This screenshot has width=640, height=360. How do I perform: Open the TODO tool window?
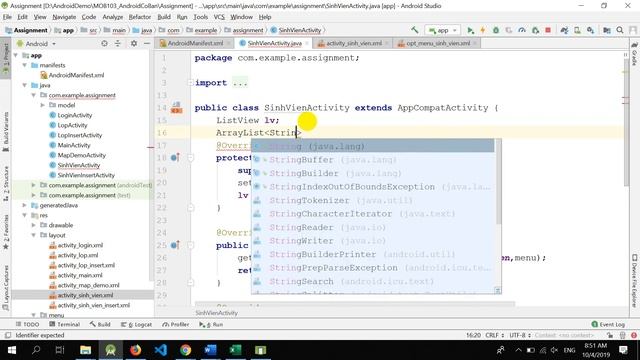pos(27,324)
